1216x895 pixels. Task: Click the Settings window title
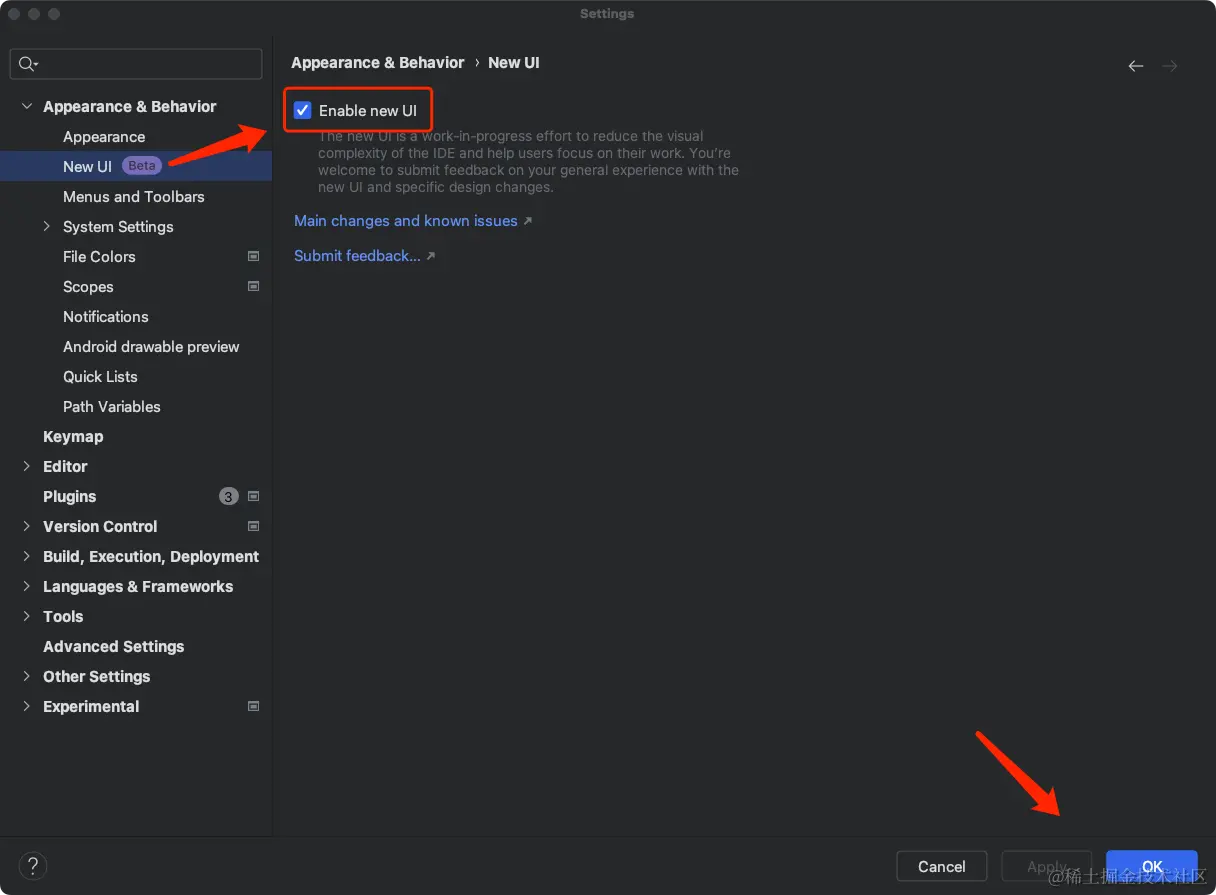coord(607,14)
